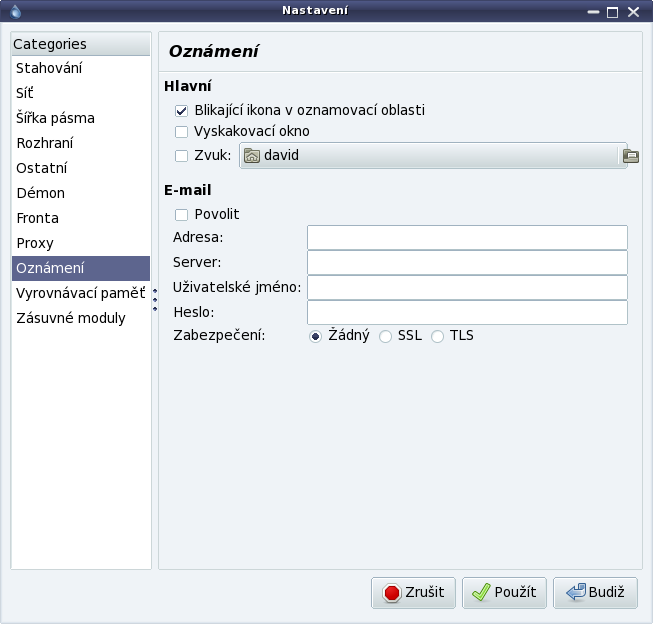The height and width of the screenshot is (624, 653).
Task: Click the Použít apply button
Action: tap(504, 592)
